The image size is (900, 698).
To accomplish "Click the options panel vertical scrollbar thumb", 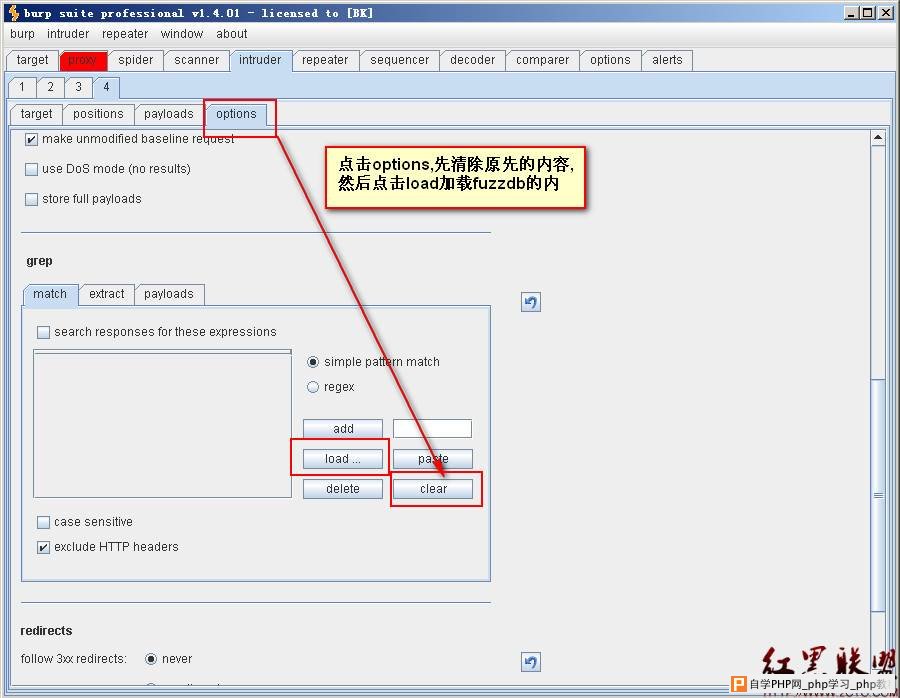I will (878, 495).
